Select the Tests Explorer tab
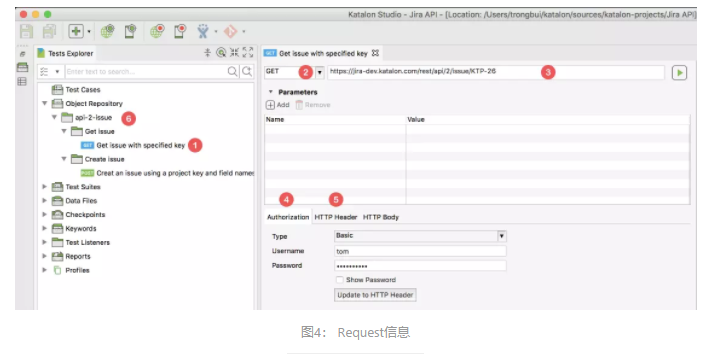Viewport: 704px width, 361px height. tap(66, 53)
